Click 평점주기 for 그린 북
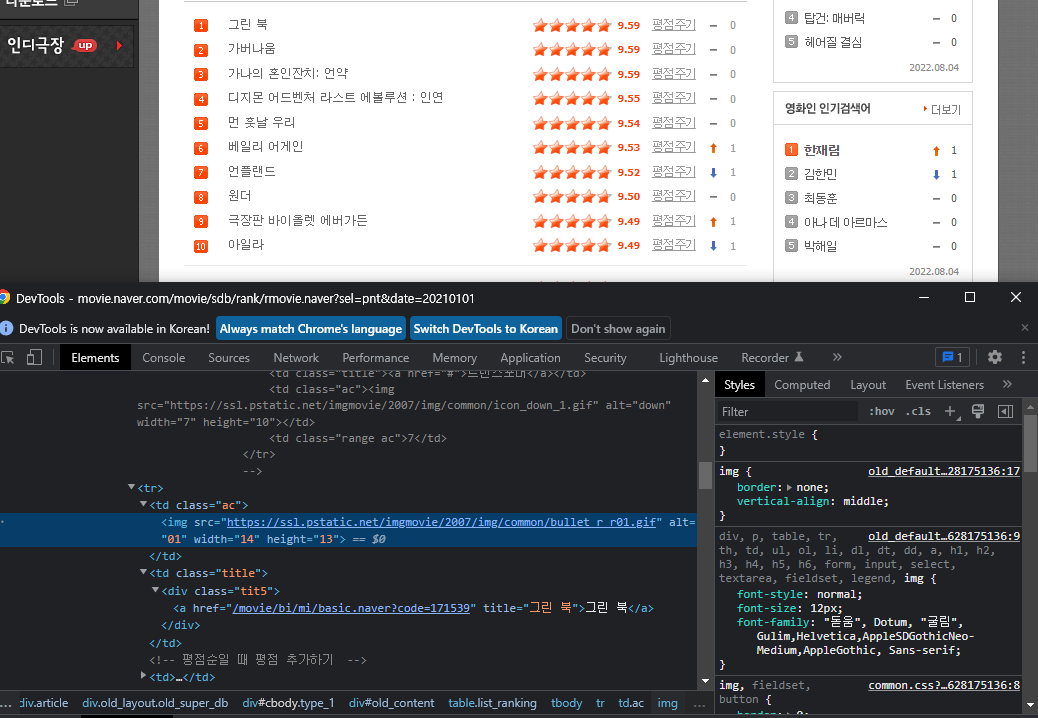This screenshot has width=1038, height=718. [x=673, y=24]
